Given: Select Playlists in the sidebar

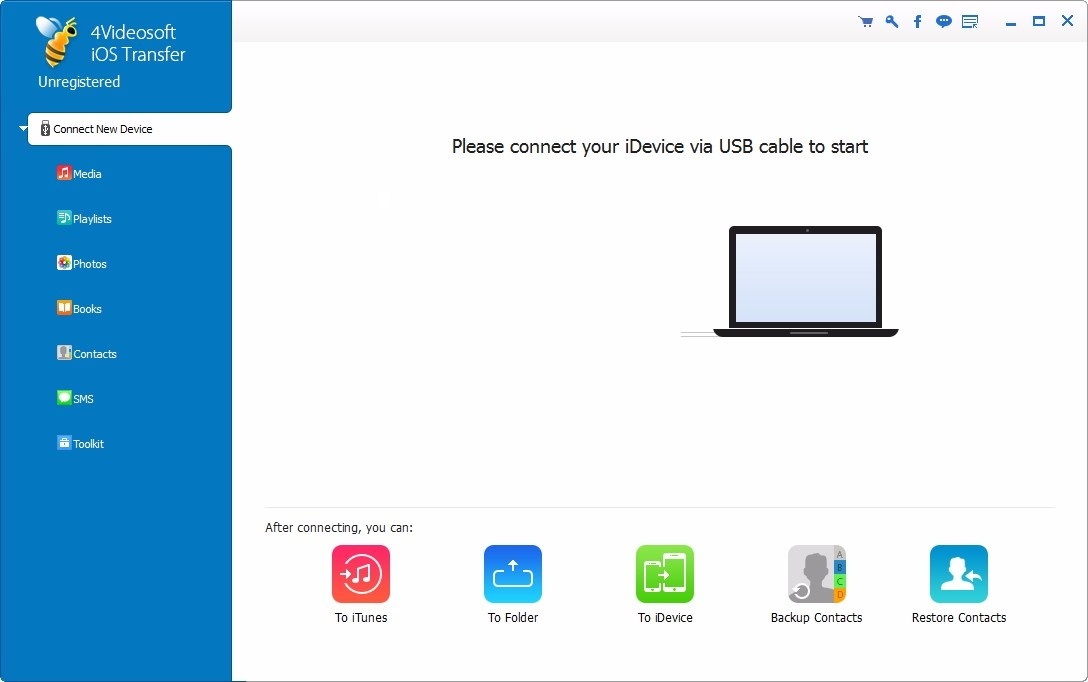Looking at the screenshot, I should (84, 218).
